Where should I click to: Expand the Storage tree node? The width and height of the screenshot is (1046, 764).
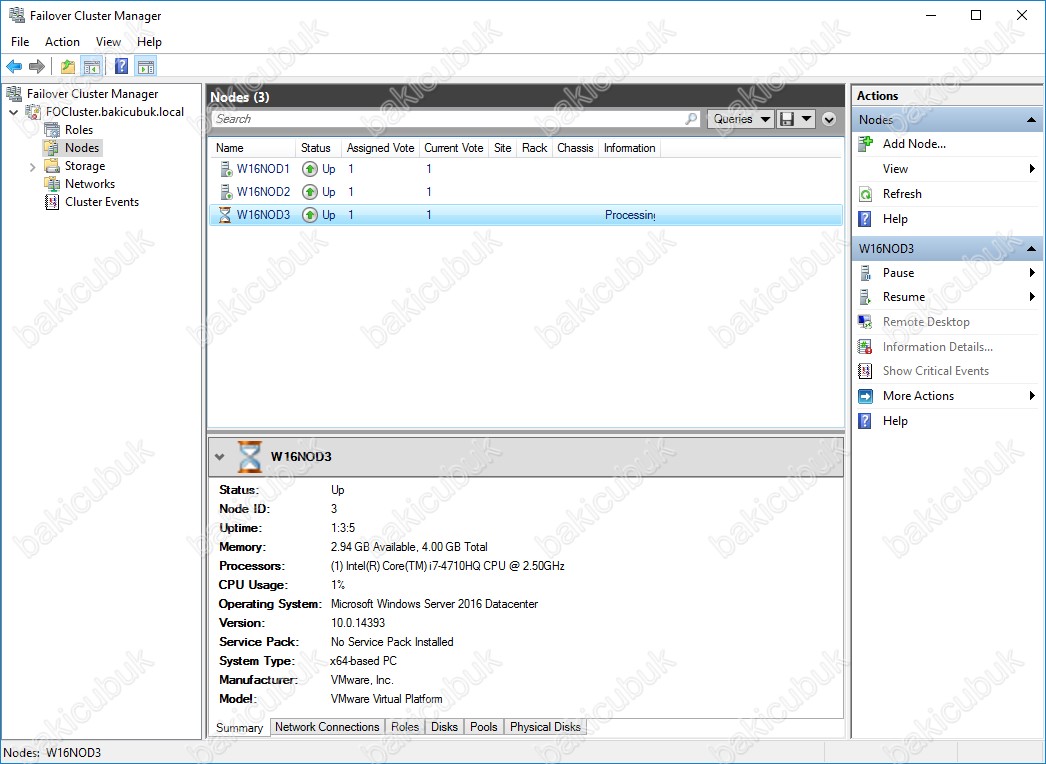[x=32, y=167]
